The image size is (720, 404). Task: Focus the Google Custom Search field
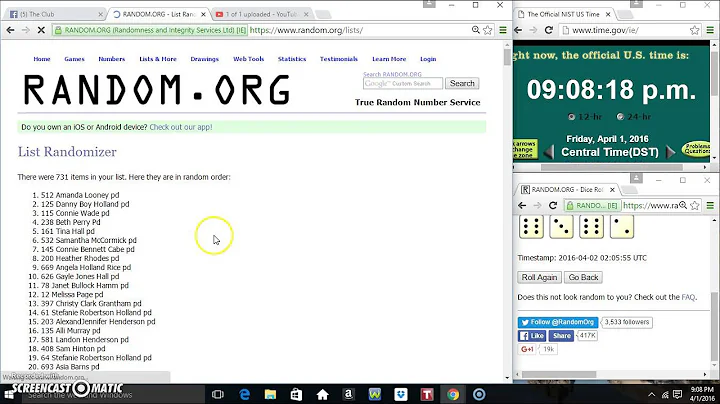pyautogui.click(x=403, y=84)
